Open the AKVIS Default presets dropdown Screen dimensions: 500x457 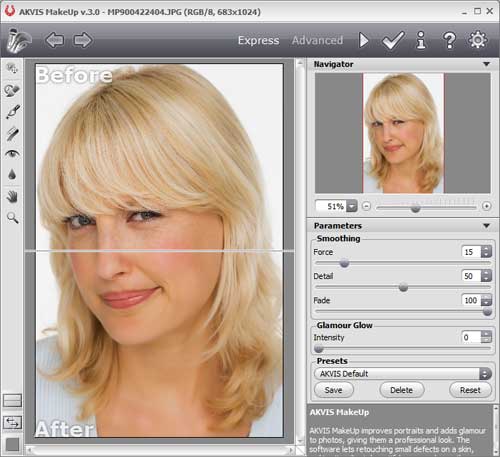point(403,374)
